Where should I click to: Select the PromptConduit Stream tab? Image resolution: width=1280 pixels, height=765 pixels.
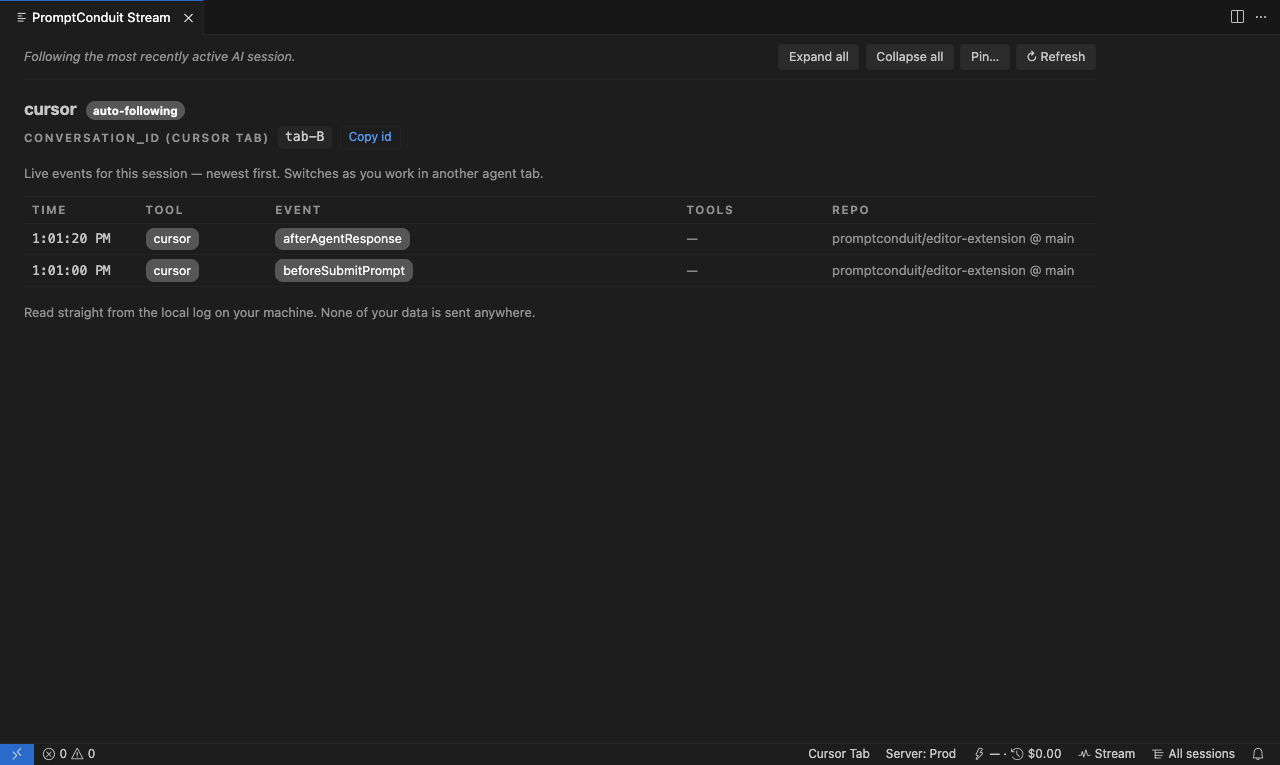[101, 18]
